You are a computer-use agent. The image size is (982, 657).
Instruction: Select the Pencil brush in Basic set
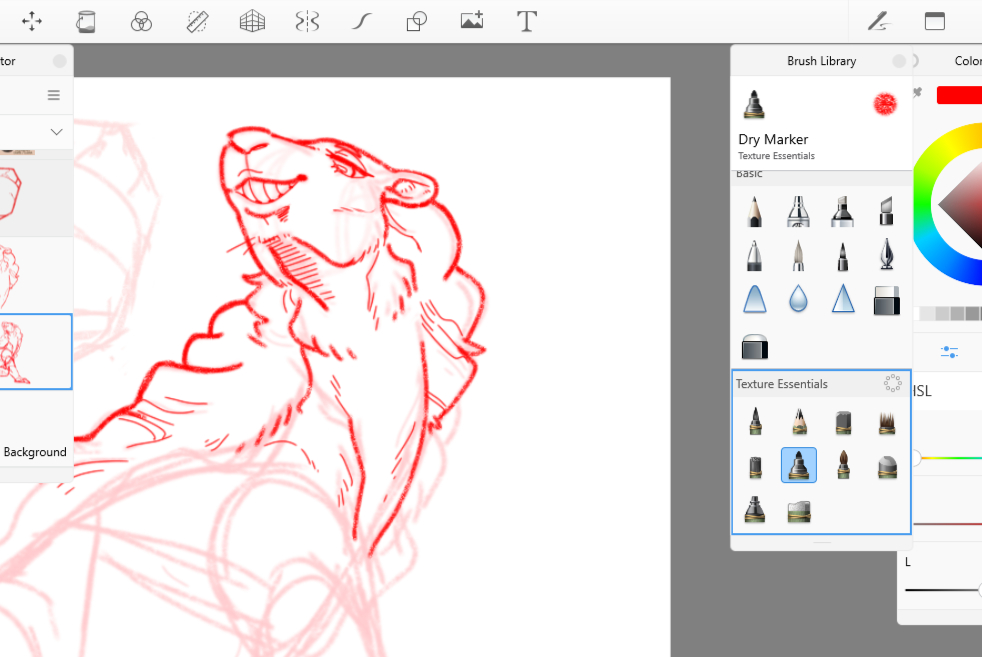(754, 211)
